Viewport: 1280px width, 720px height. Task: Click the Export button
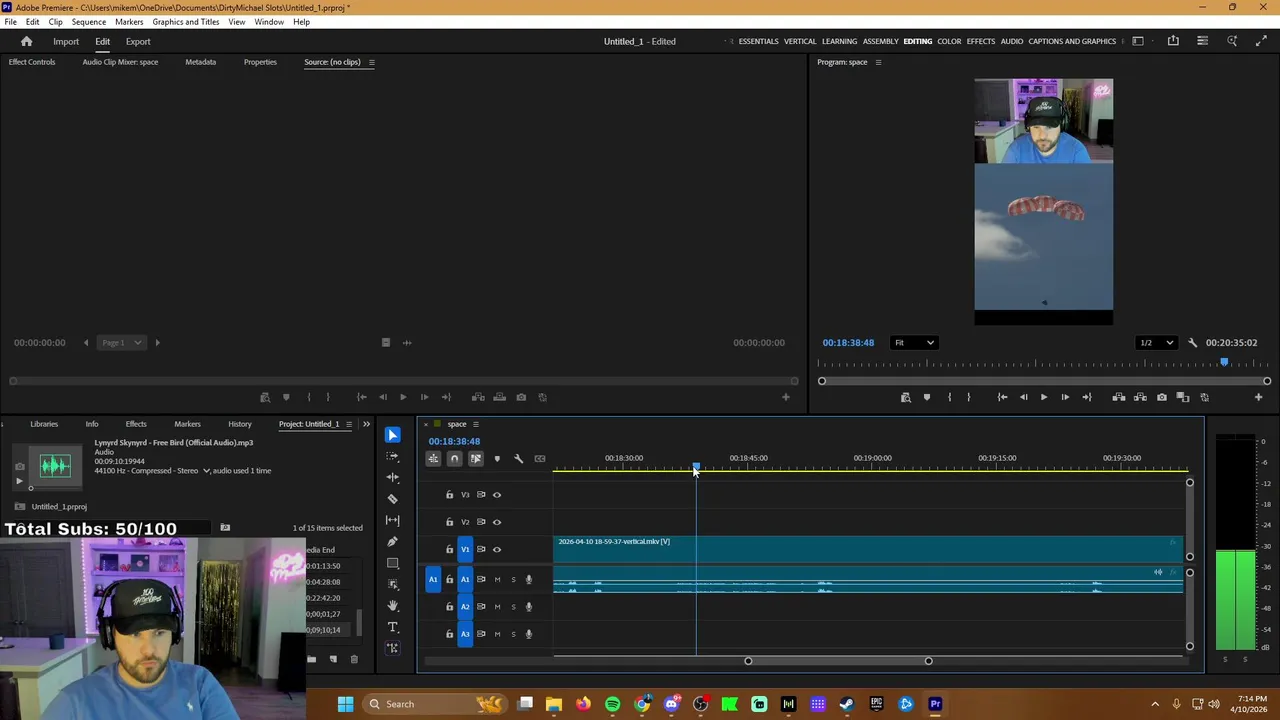[x=138, y=42]
